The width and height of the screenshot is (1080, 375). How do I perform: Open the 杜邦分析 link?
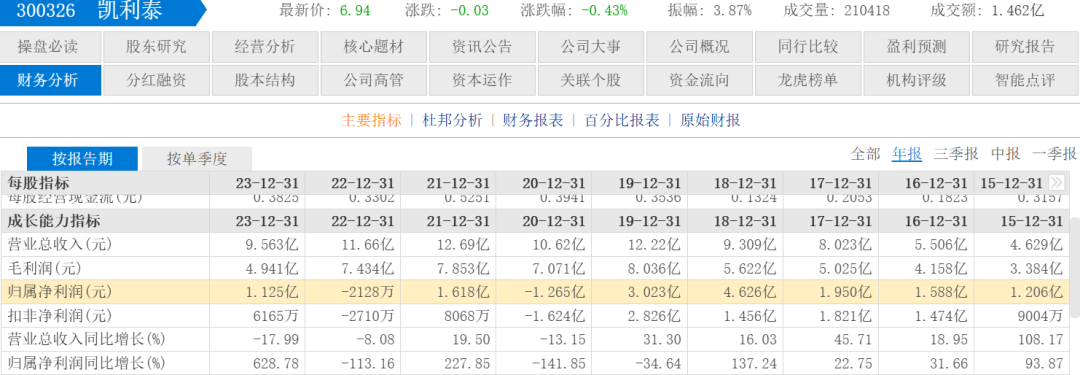[x=452, y=120]
